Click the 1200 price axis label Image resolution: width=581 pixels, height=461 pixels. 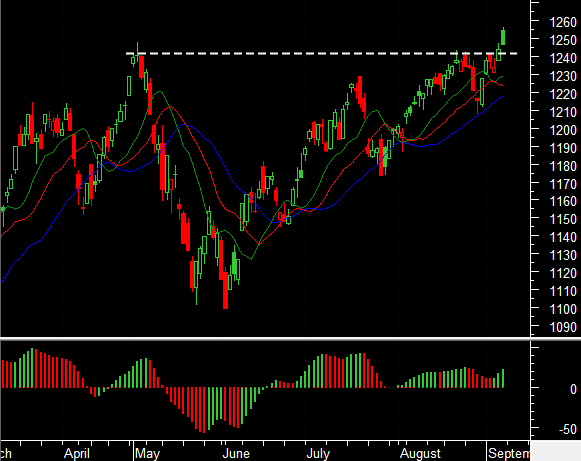[563, 130]
